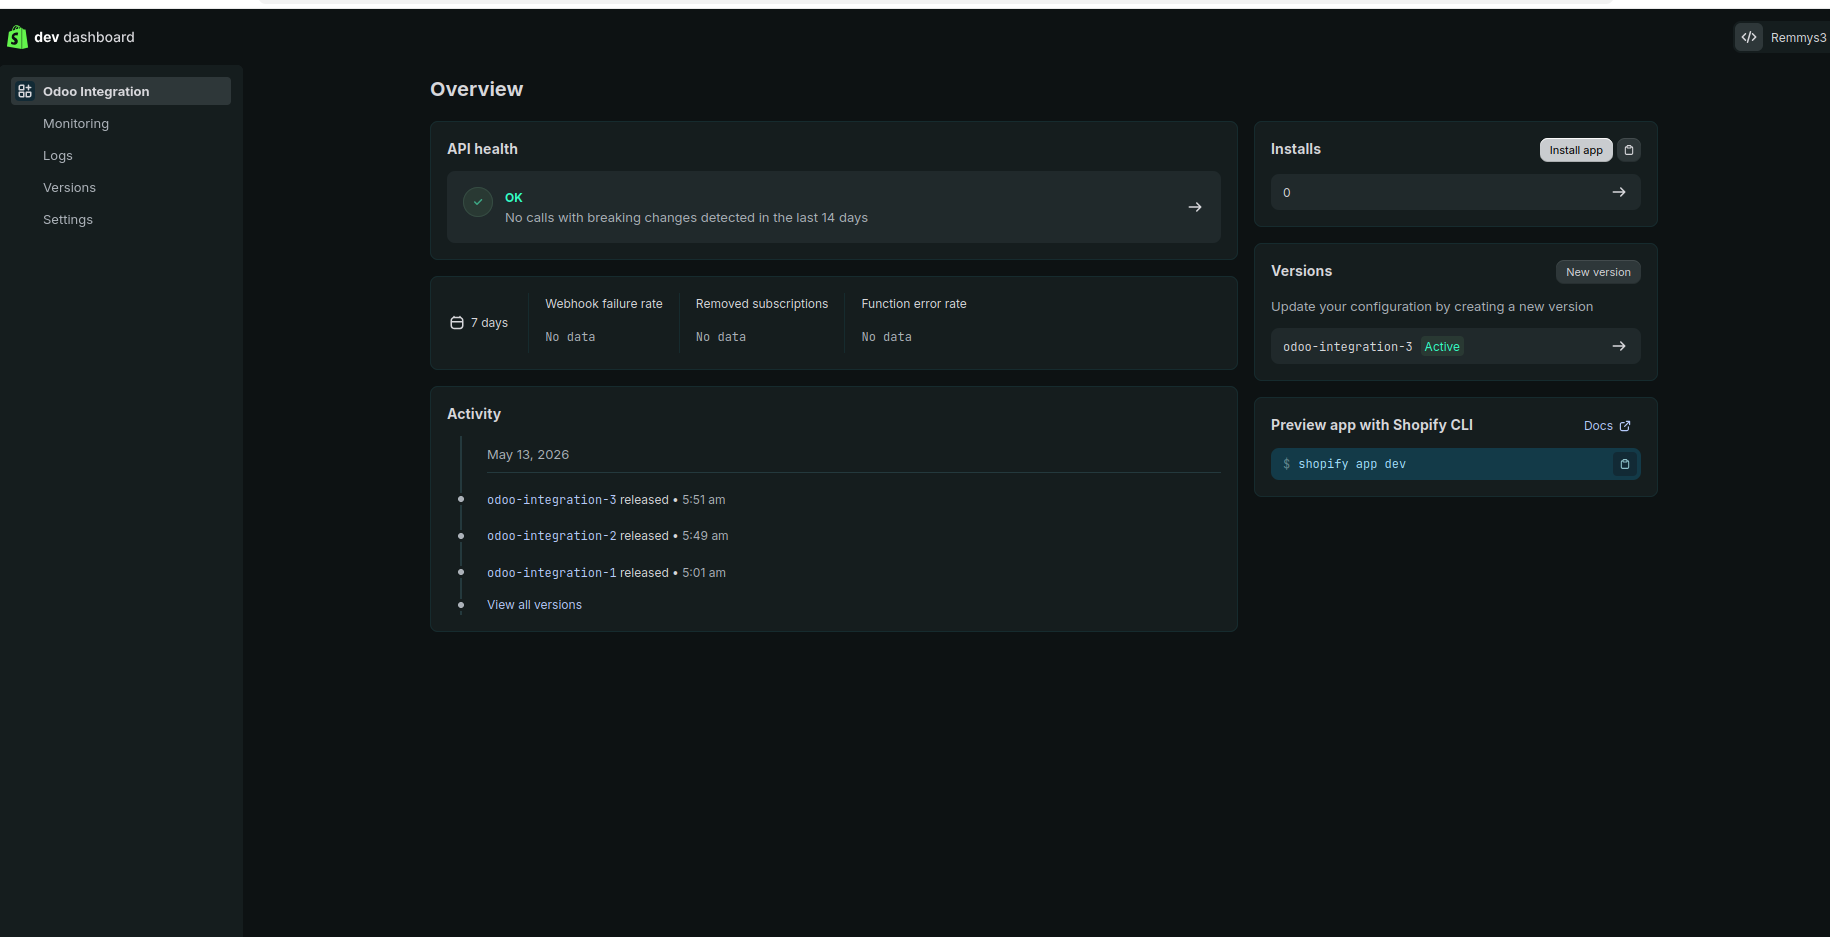
Task: Click the No calls with breaking changes message
Action: 686,218
